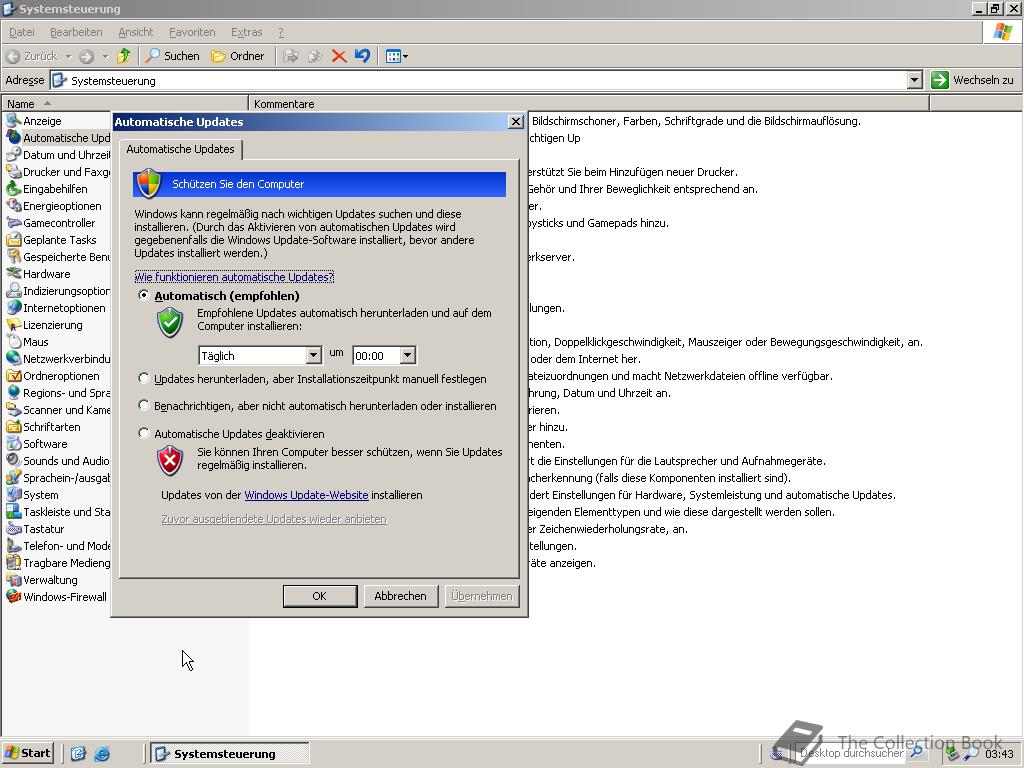Open the Forward history dropdown arrow
The width and height of the screenshot is (1024, 768).
(104, 56)
